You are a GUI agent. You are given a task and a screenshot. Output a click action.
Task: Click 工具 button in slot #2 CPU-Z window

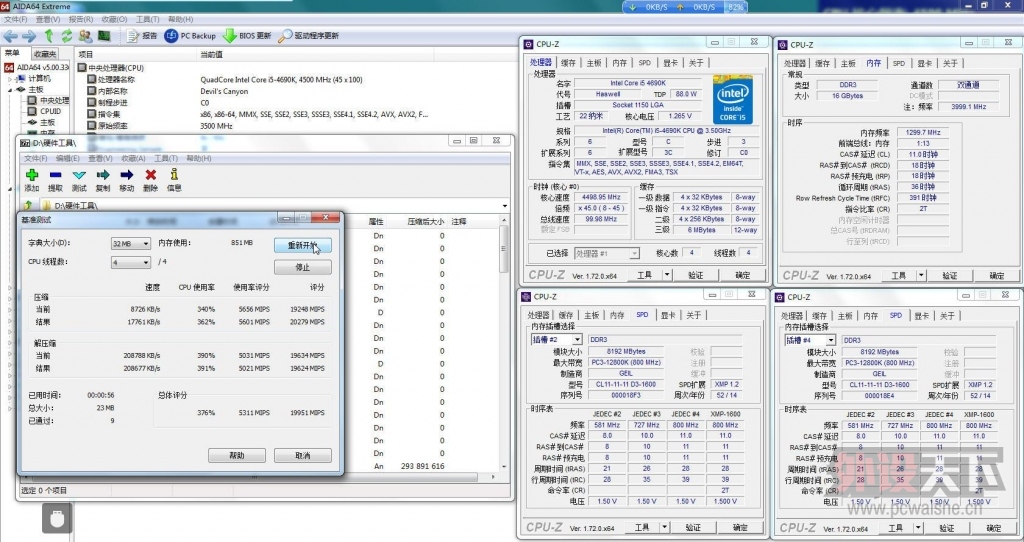pos(643,527)
